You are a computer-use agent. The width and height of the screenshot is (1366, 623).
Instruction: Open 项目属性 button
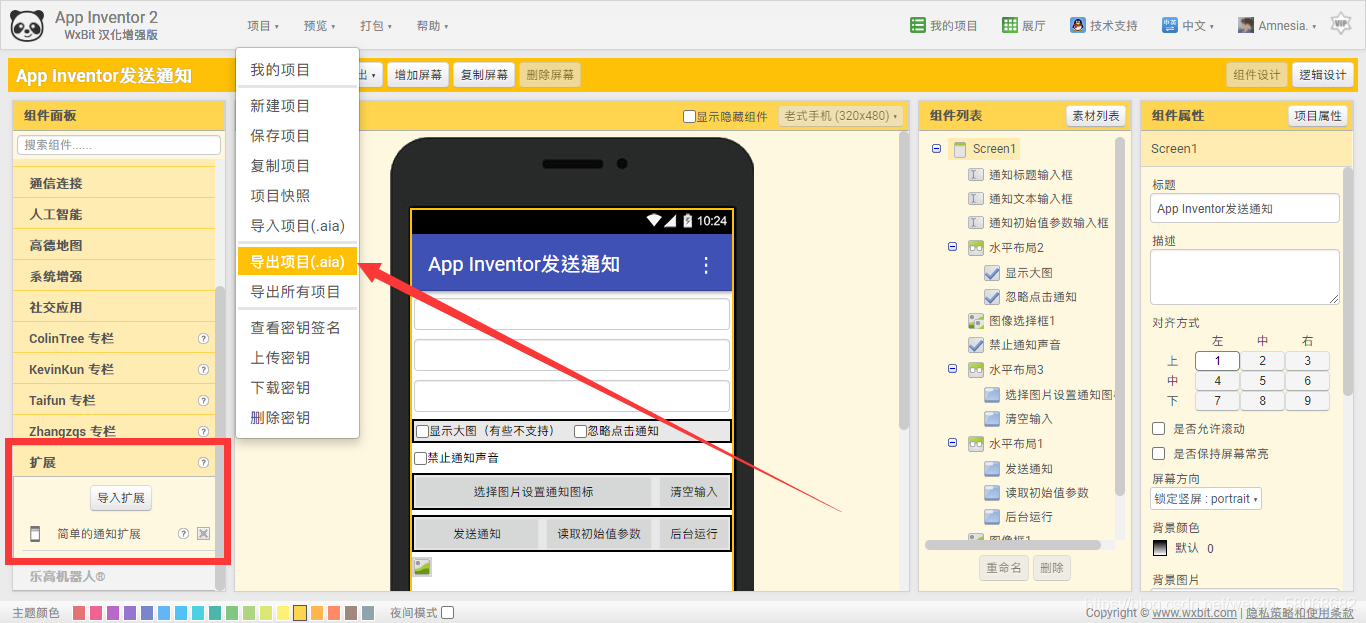tap(1318, 116)
